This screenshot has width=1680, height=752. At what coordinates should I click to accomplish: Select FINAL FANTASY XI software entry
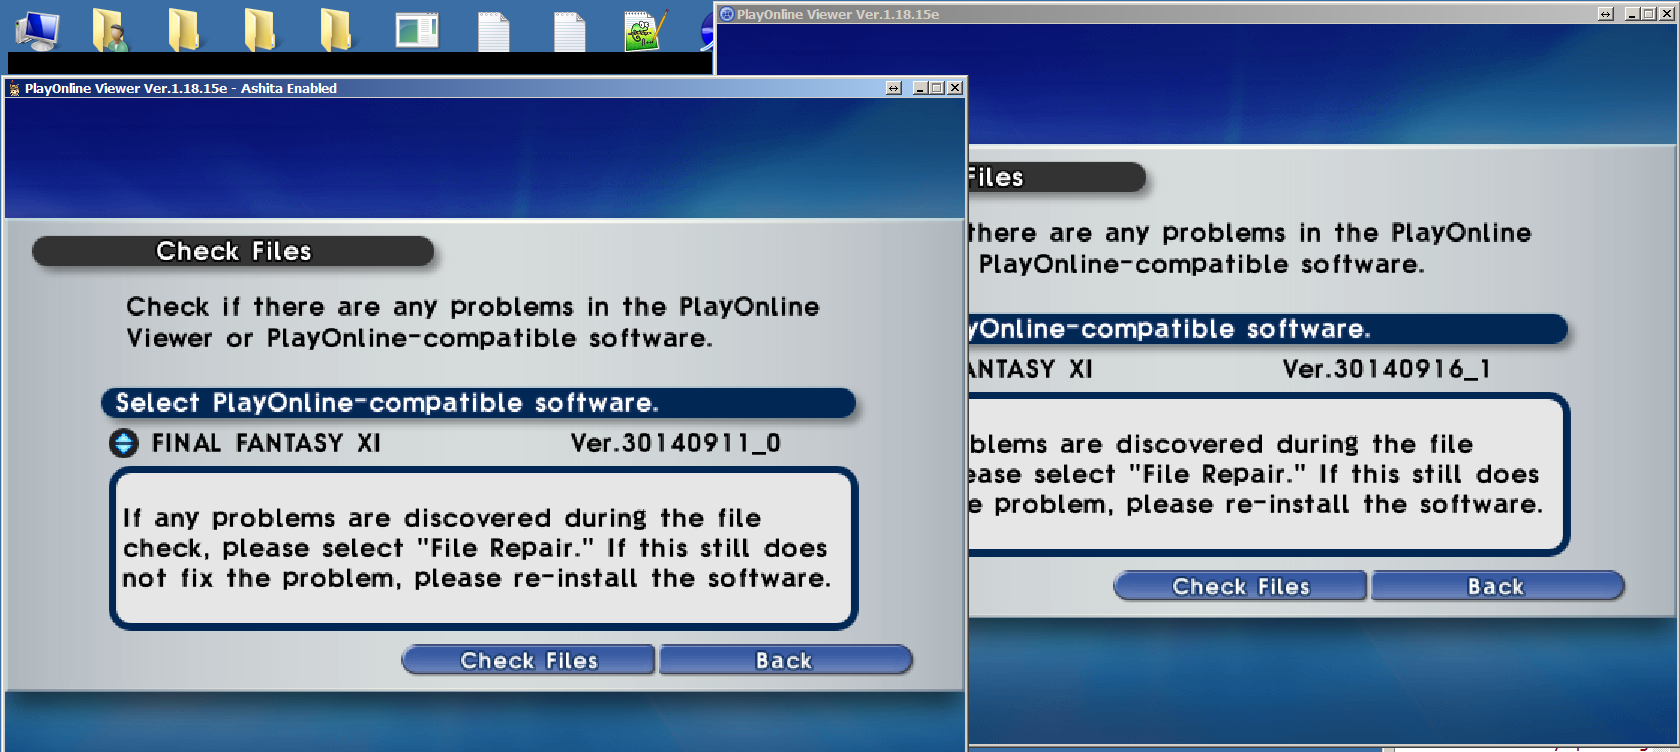266,443
